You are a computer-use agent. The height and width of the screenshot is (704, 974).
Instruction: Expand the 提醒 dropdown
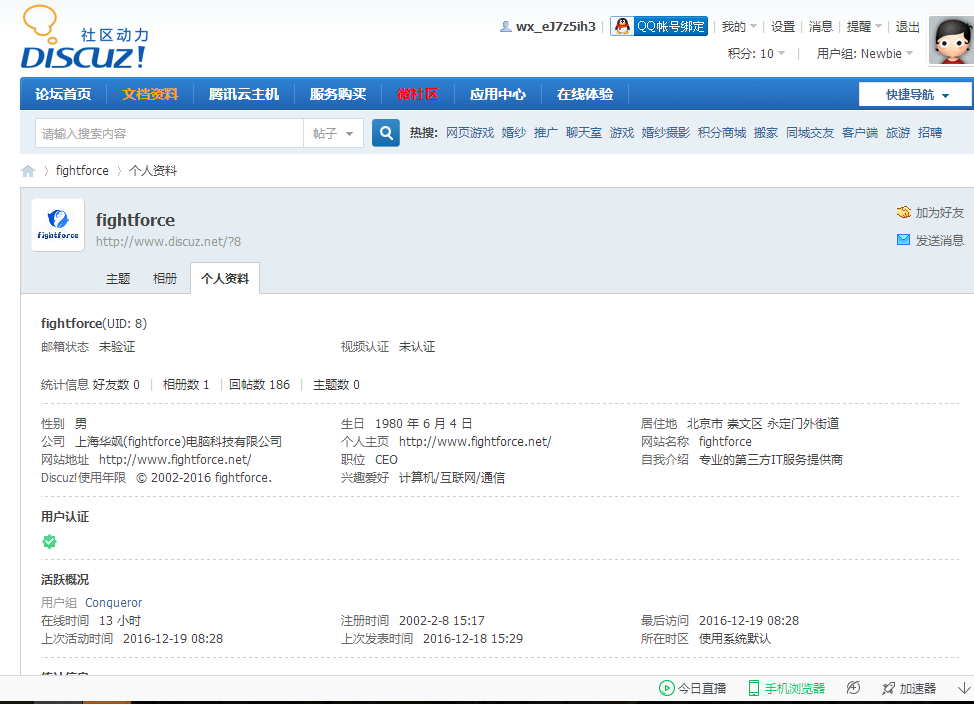coord(864,27)
